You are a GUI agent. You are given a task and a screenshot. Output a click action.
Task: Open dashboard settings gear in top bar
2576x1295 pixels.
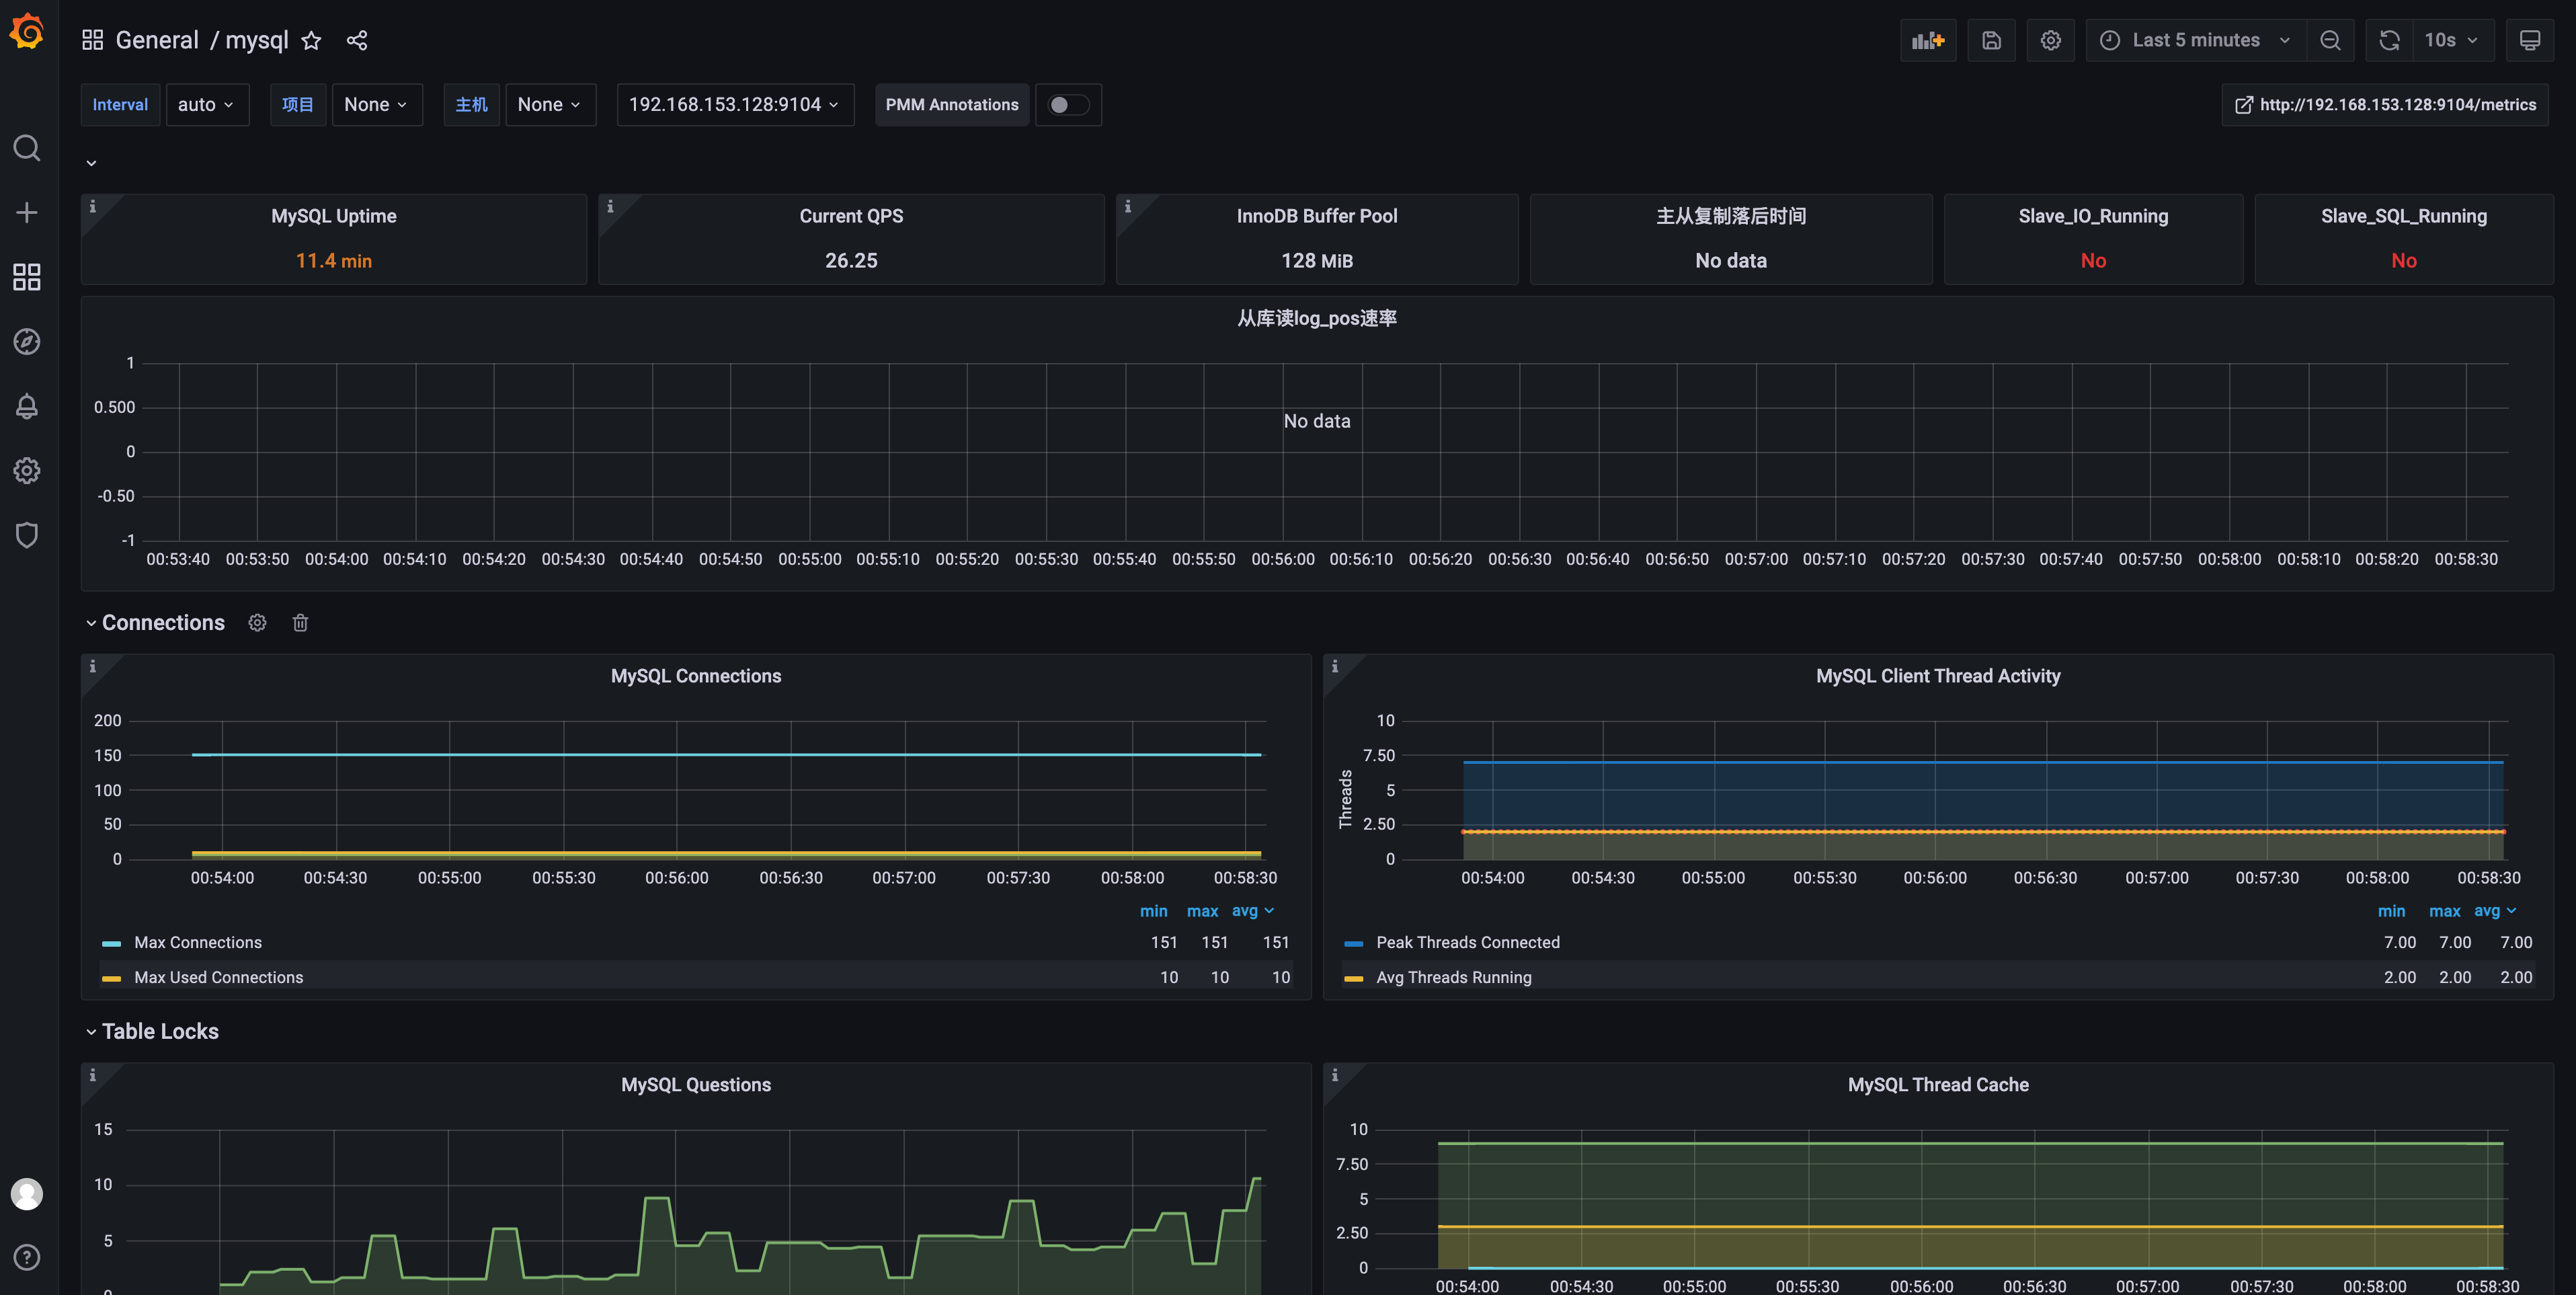[2050, 40]
